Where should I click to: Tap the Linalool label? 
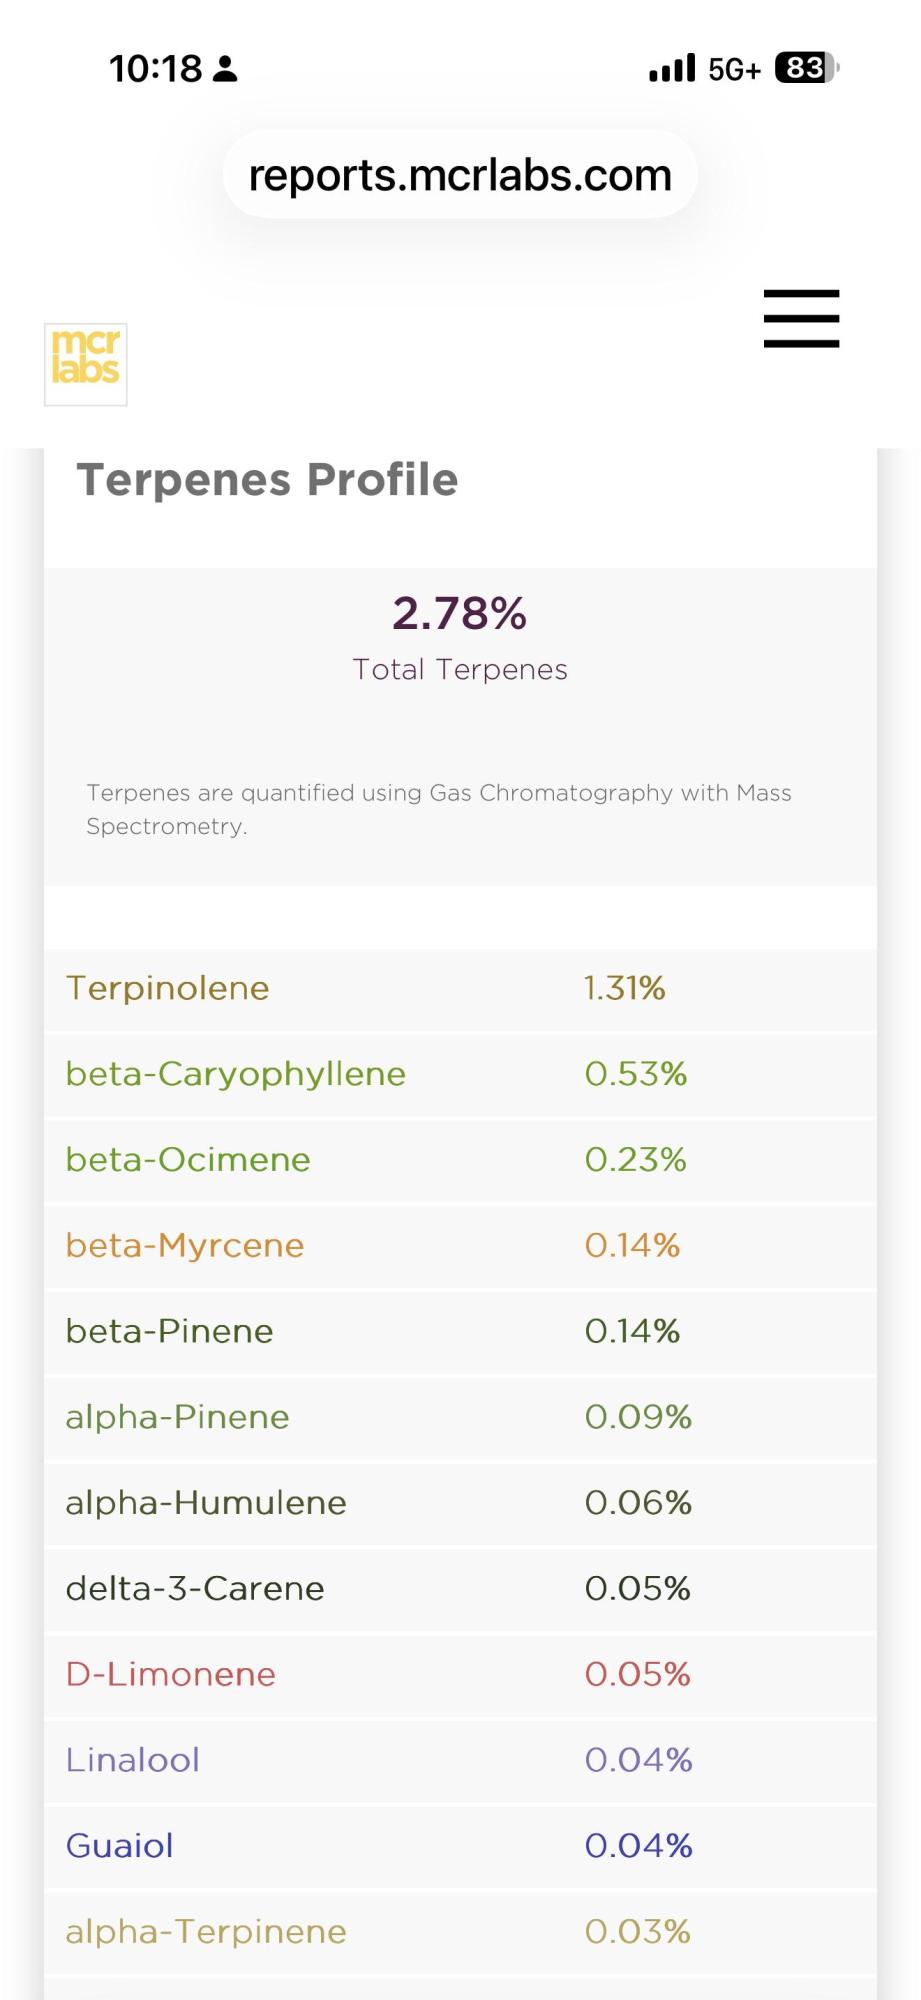(x=133, y=1760)
